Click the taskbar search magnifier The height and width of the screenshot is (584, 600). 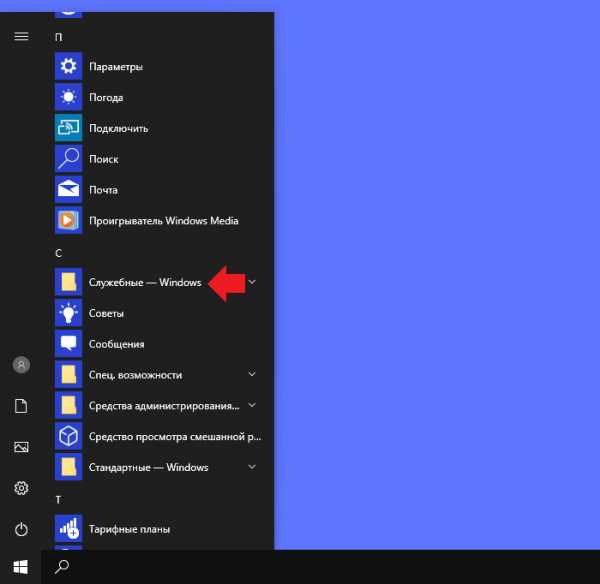[62, 567]
